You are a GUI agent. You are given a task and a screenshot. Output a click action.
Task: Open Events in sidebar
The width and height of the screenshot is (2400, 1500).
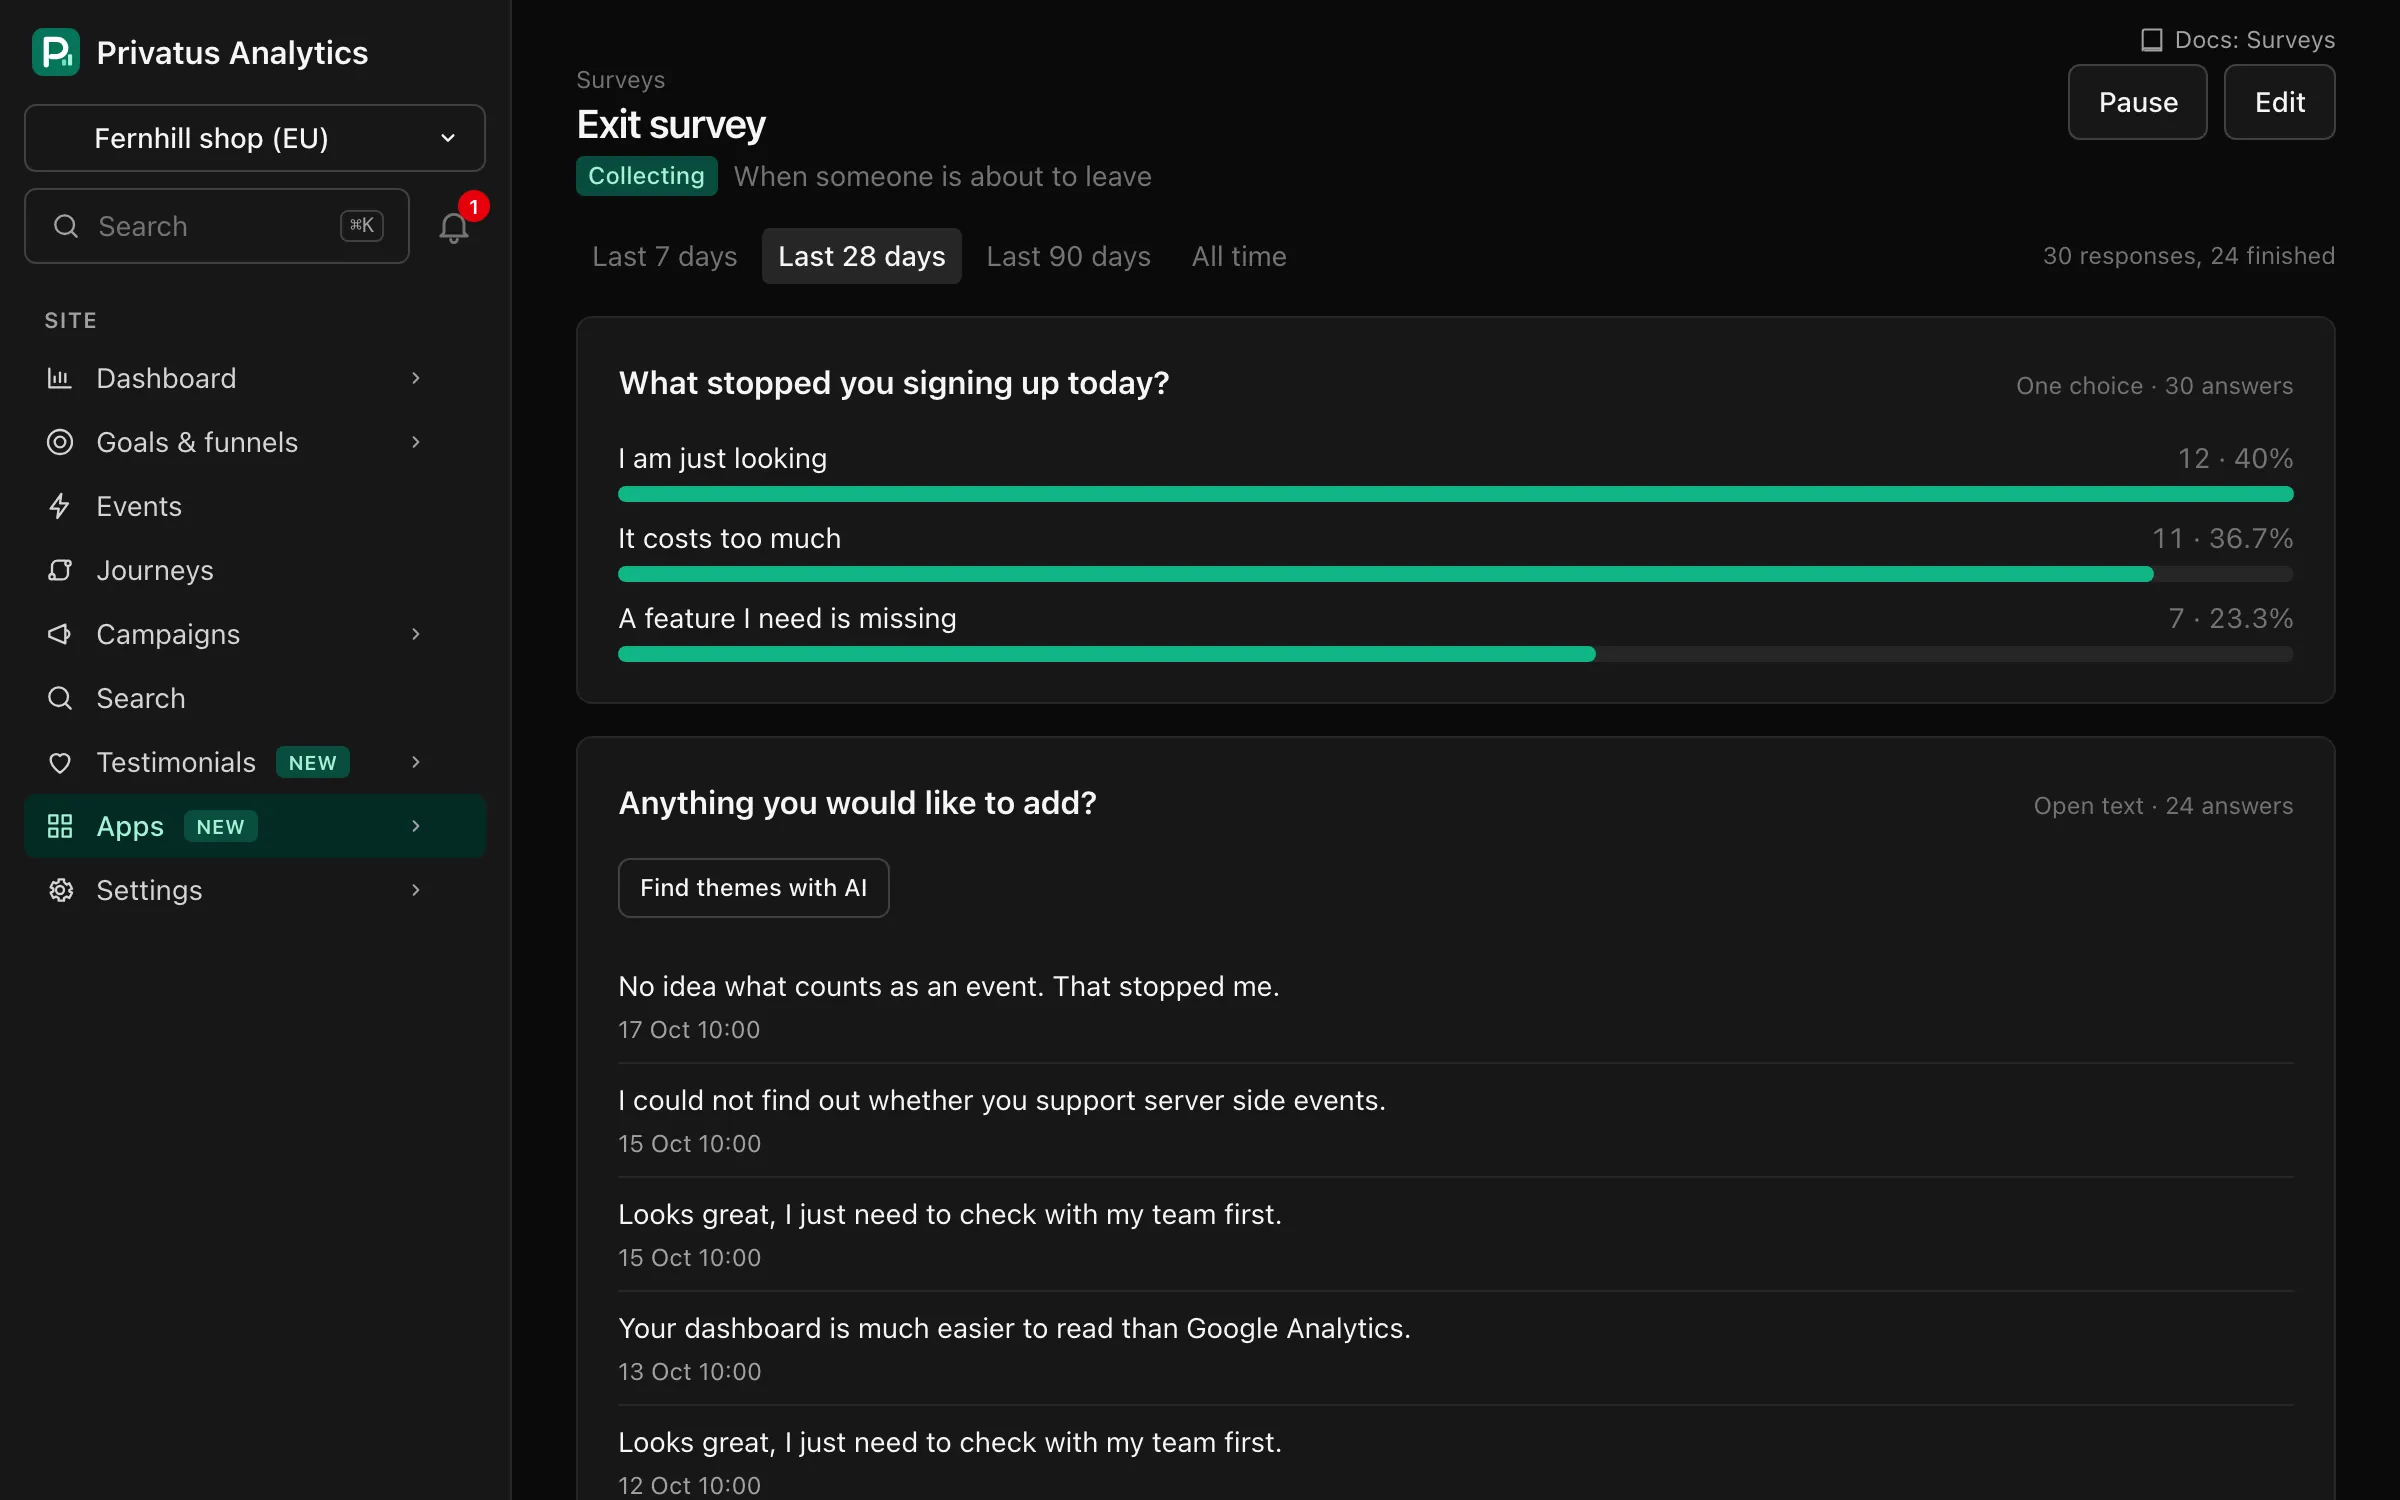(255, 506)
